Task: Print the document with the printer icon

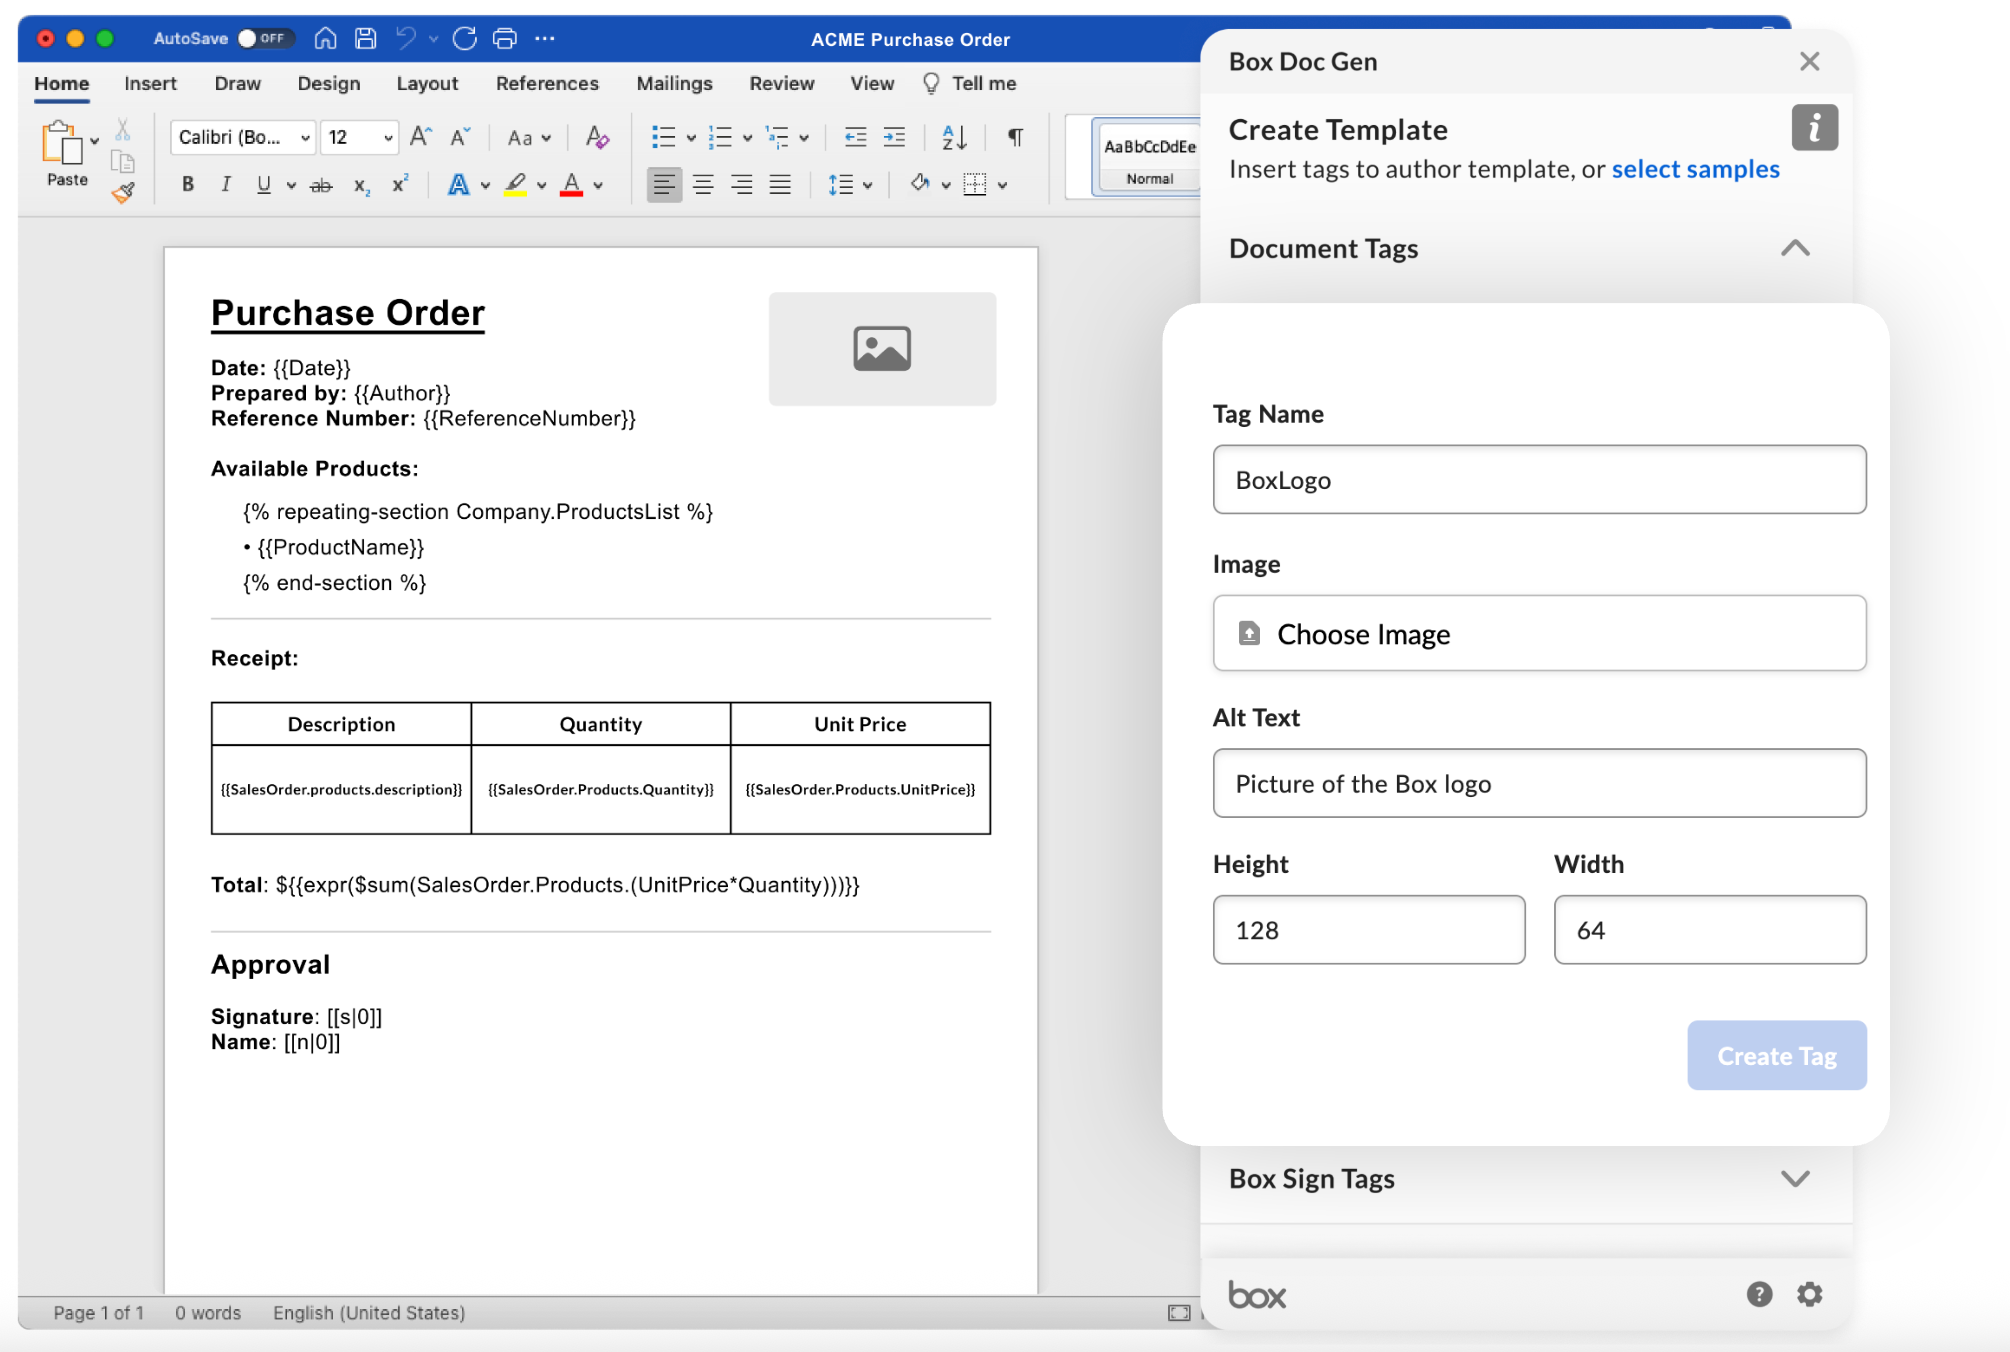Action: (x=505, y=38)
